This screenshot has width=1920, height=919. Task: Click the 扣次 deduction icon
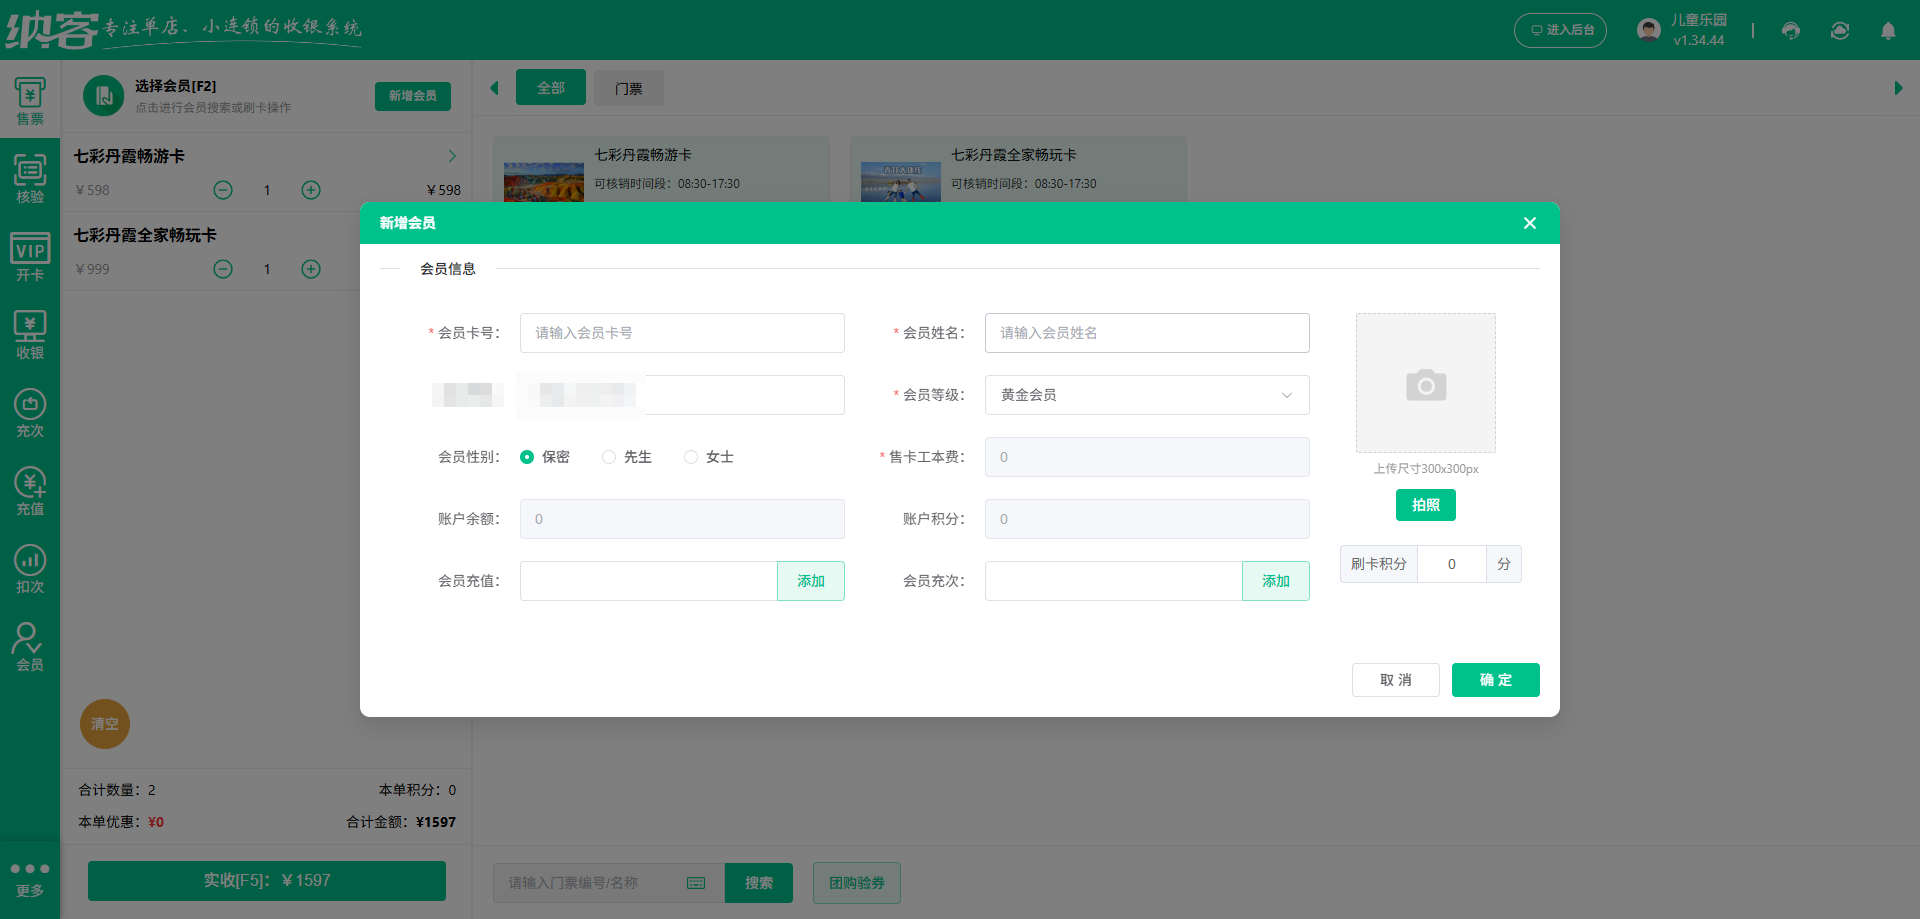tap(30, 565)
